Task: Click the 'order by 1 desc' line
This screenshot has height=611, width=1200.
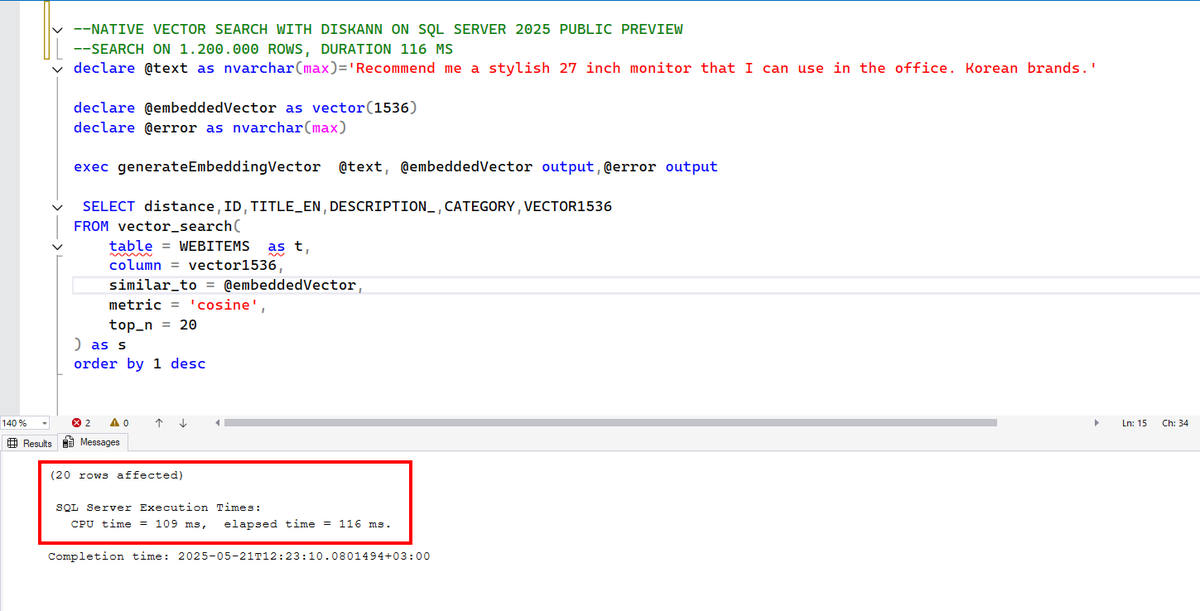Action: tap(139, 364)
